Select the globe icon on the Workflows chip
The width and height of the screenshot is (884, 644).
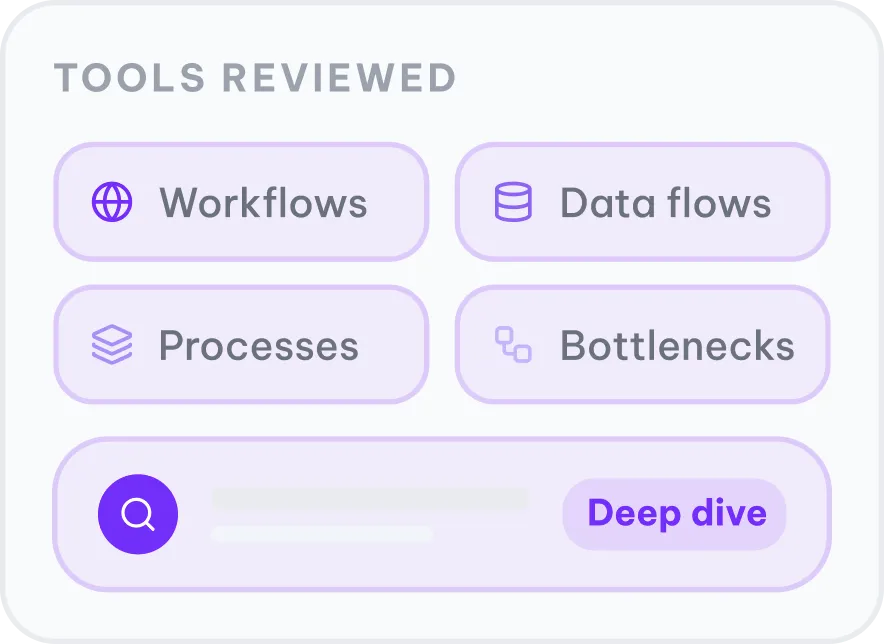coord(112,202)
